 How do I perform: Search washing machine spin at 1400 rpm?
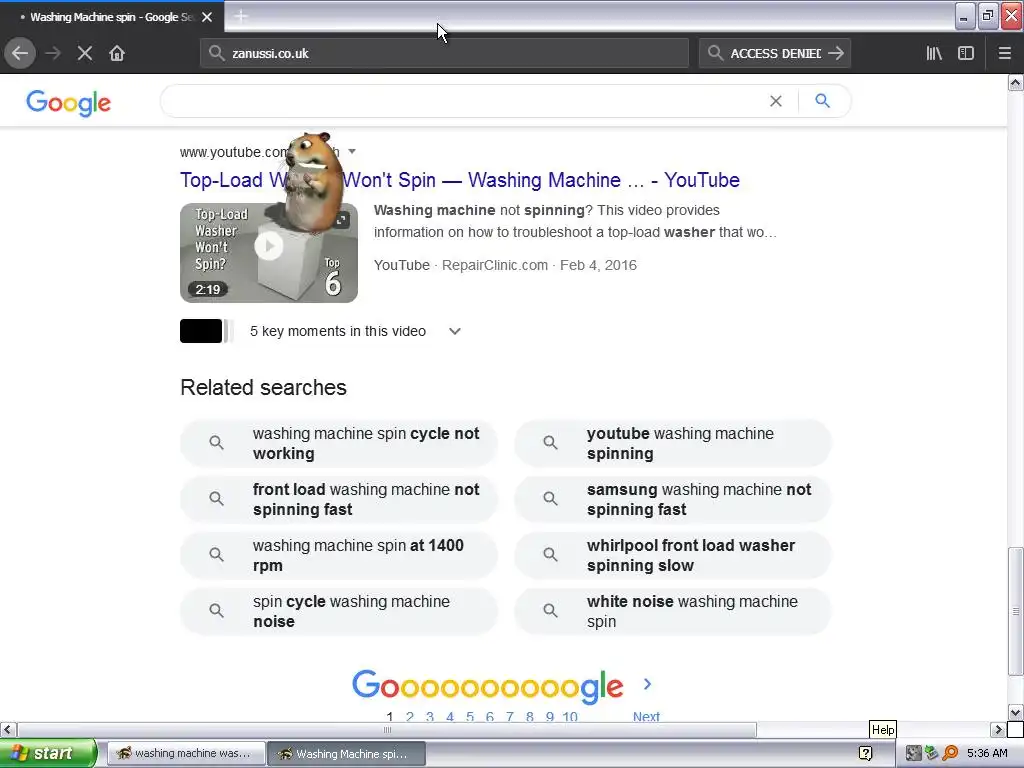pyautogui.click(x=339, y=555)
